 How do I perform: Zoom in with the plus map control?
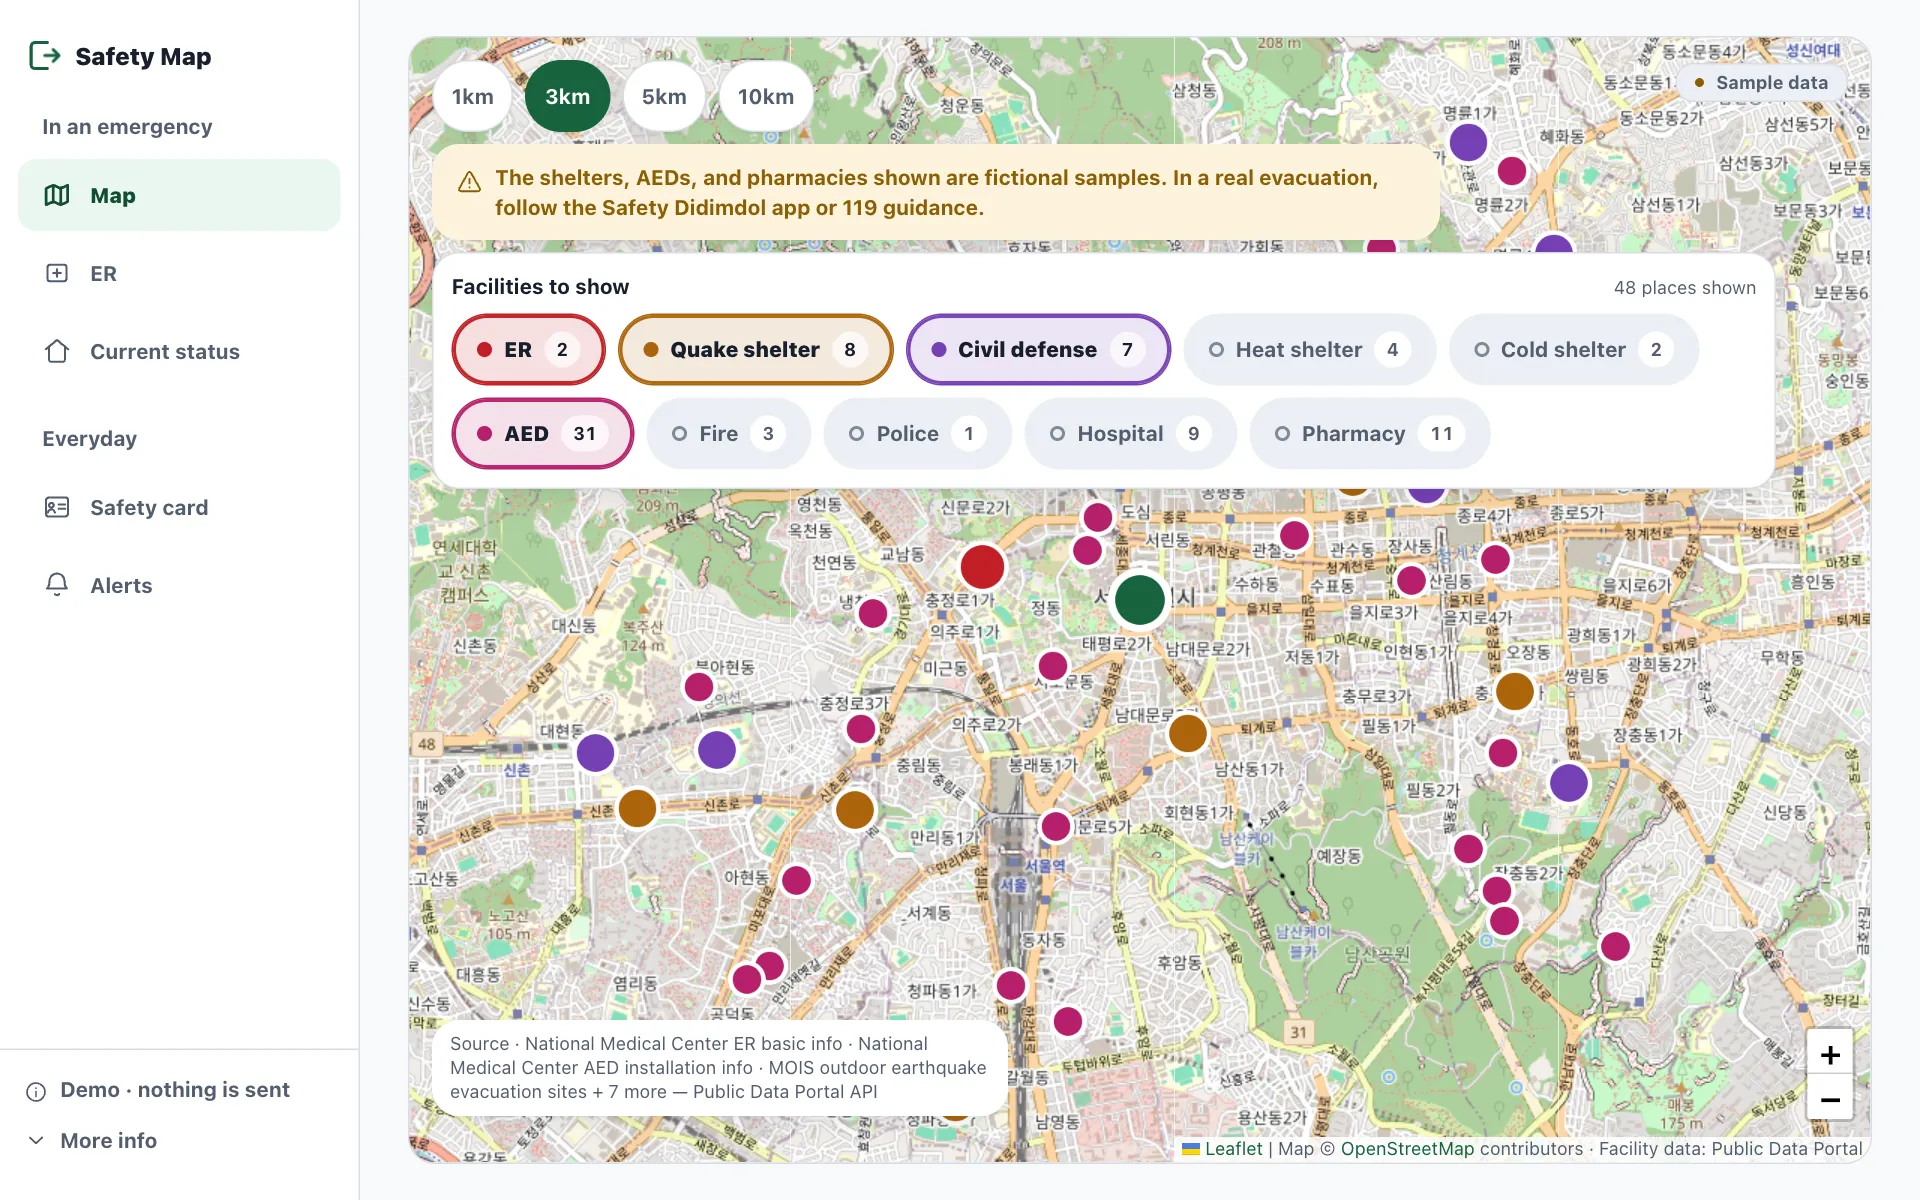pos(1830,1054)
